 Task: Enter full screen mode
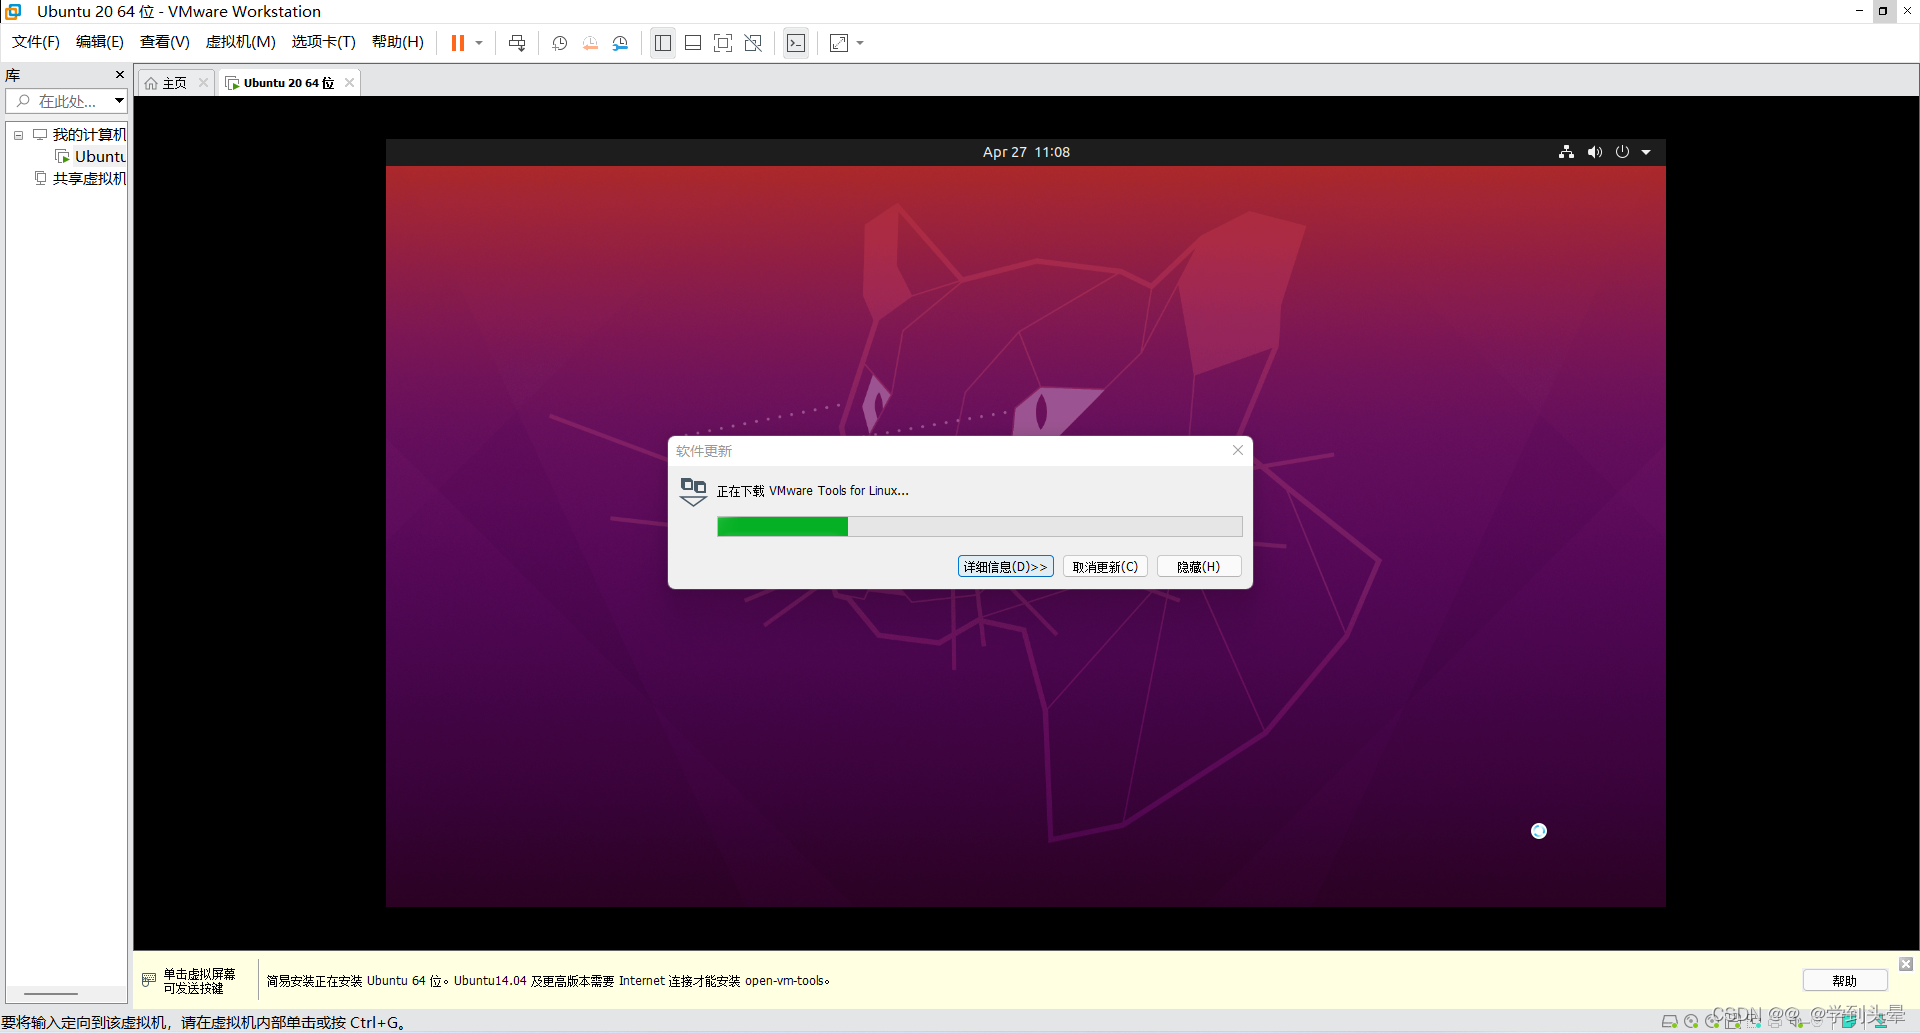723,43
